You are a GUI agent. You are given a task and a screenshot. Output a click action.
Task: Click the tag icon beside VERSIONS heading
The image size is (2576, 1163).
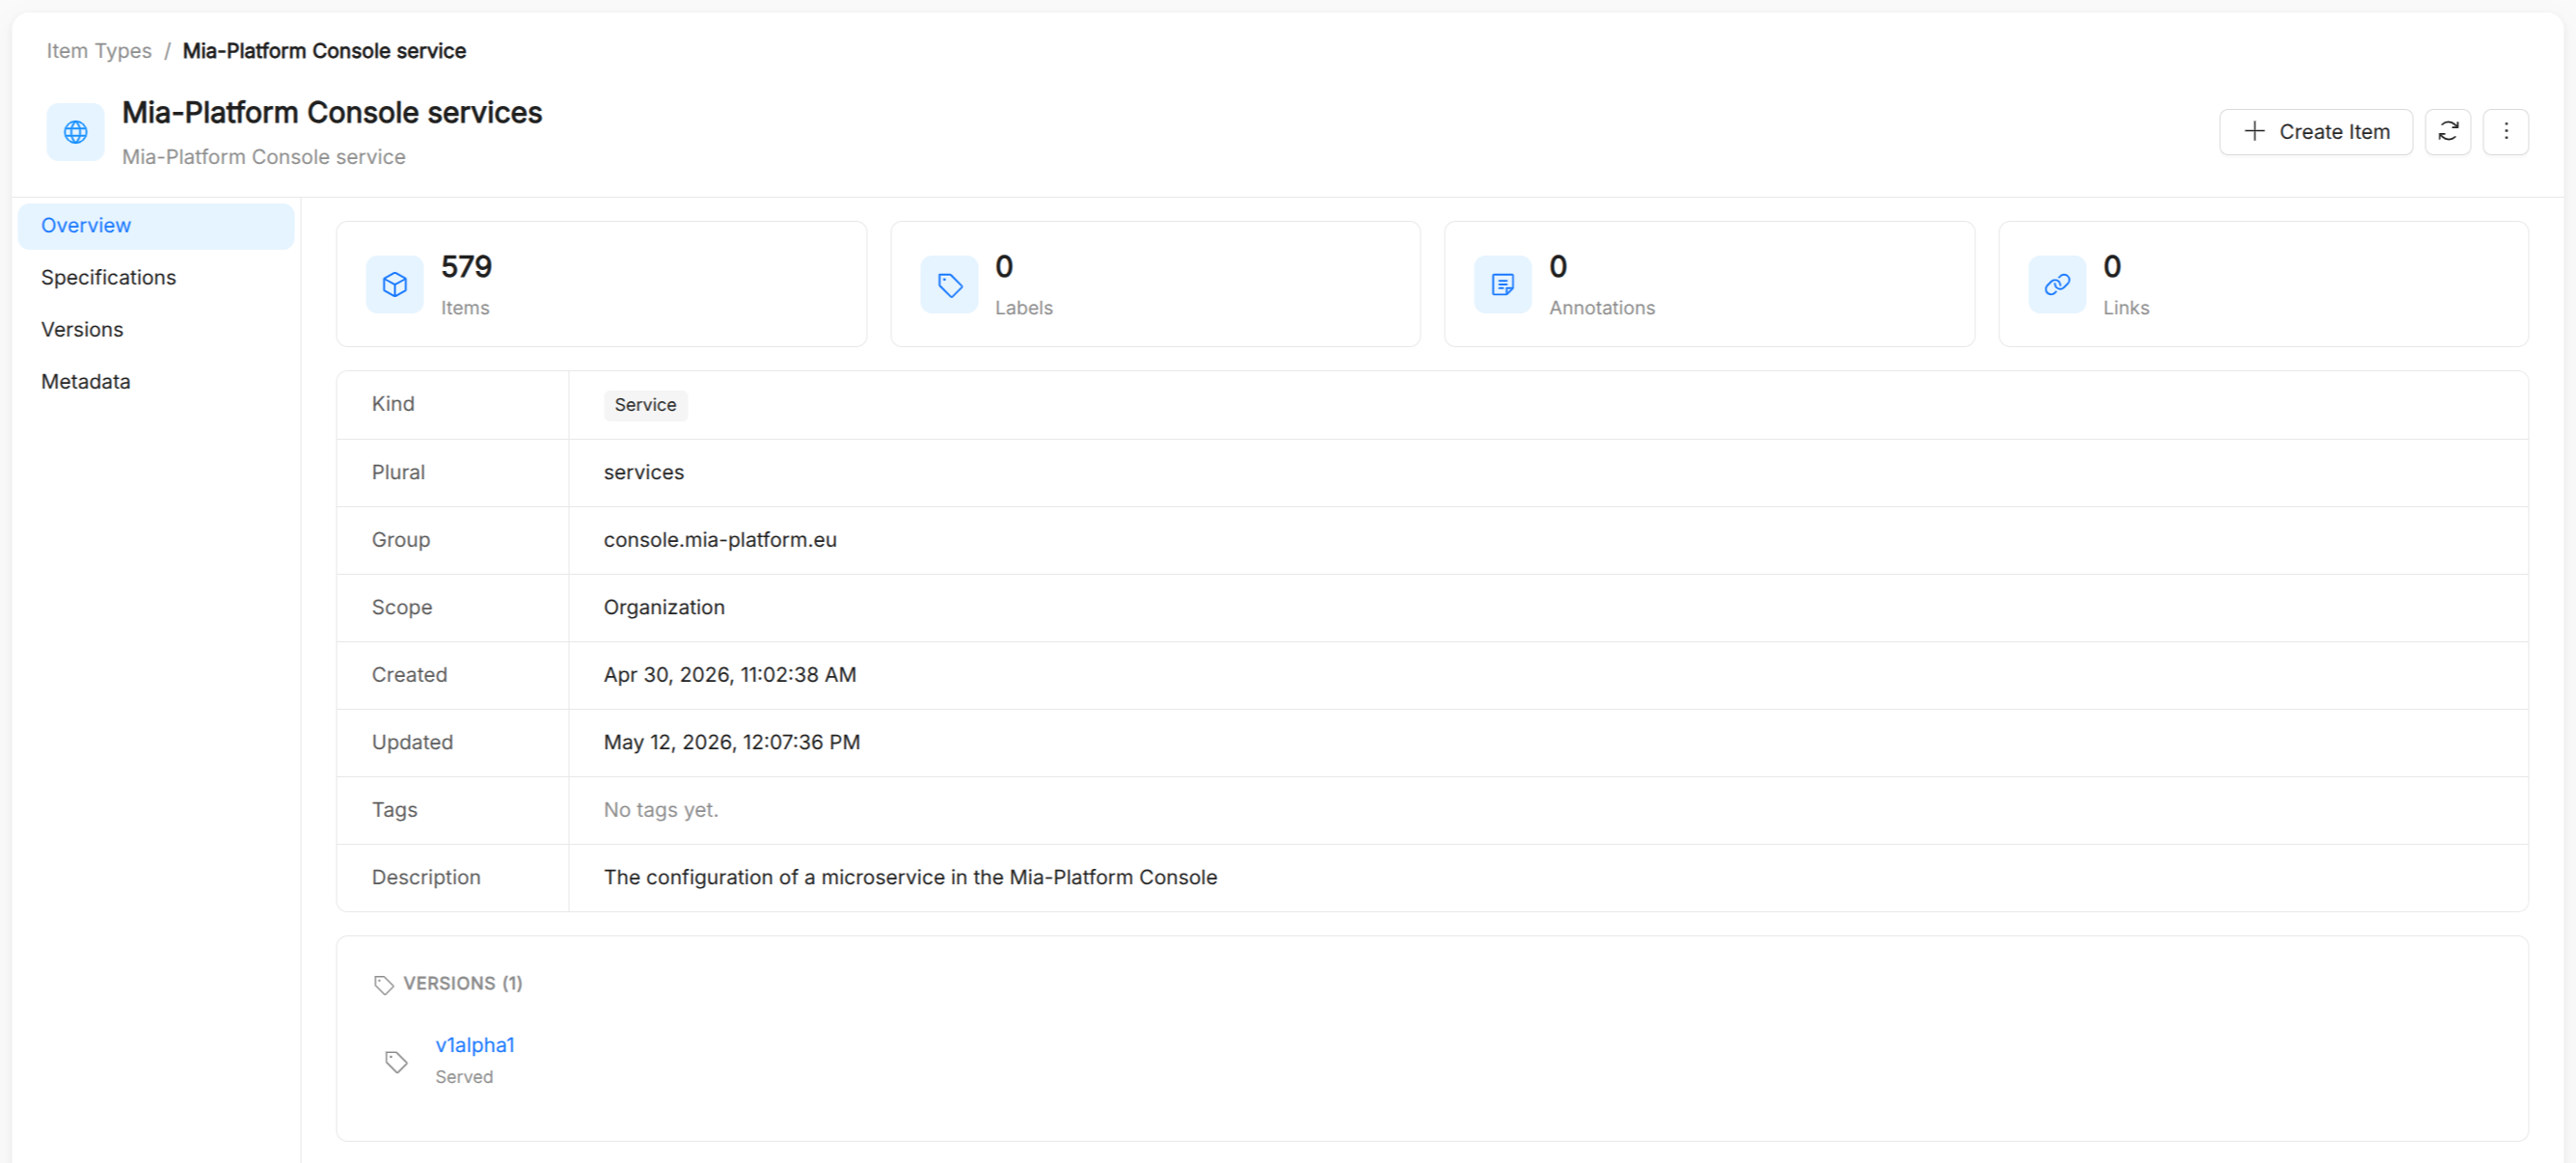(x=384, y=985)
